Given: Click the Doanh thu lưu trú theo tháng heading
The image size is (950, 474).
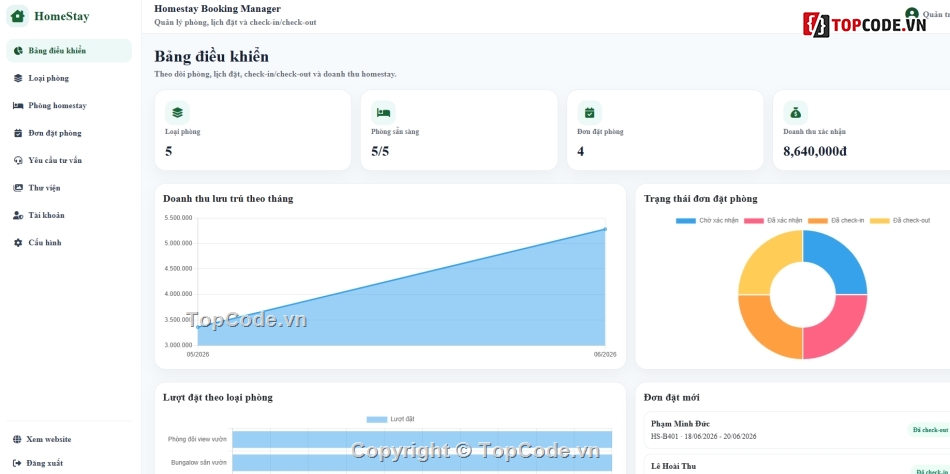Looking at the screenshot, I should [x=228, y=199].
